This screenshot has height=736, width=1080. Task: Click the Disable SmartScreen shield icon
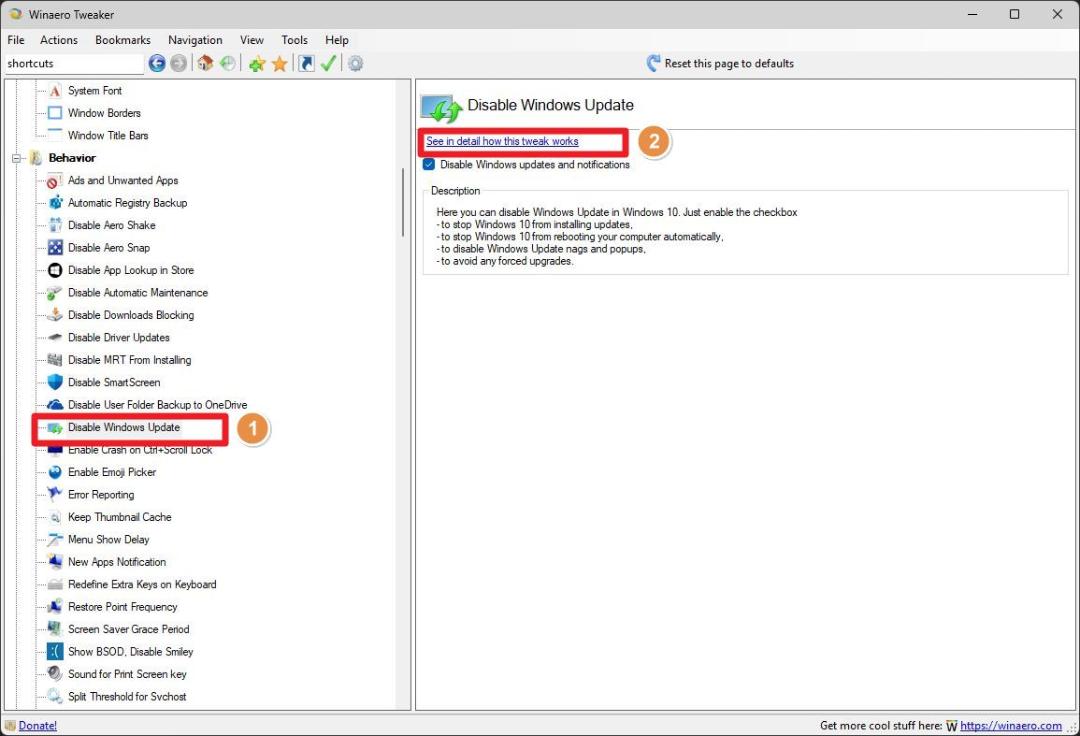pos(55,383)
